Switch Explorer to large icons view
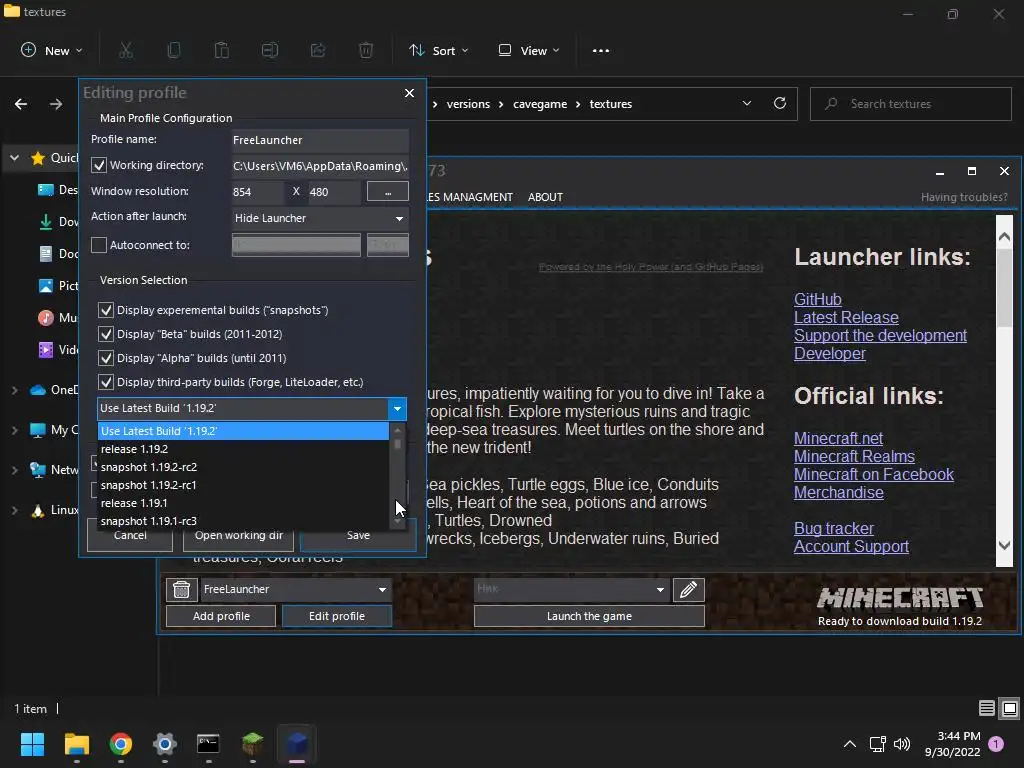This screenshot has width=1024, height=768. pyautogui.click(x=1010, y=708)
